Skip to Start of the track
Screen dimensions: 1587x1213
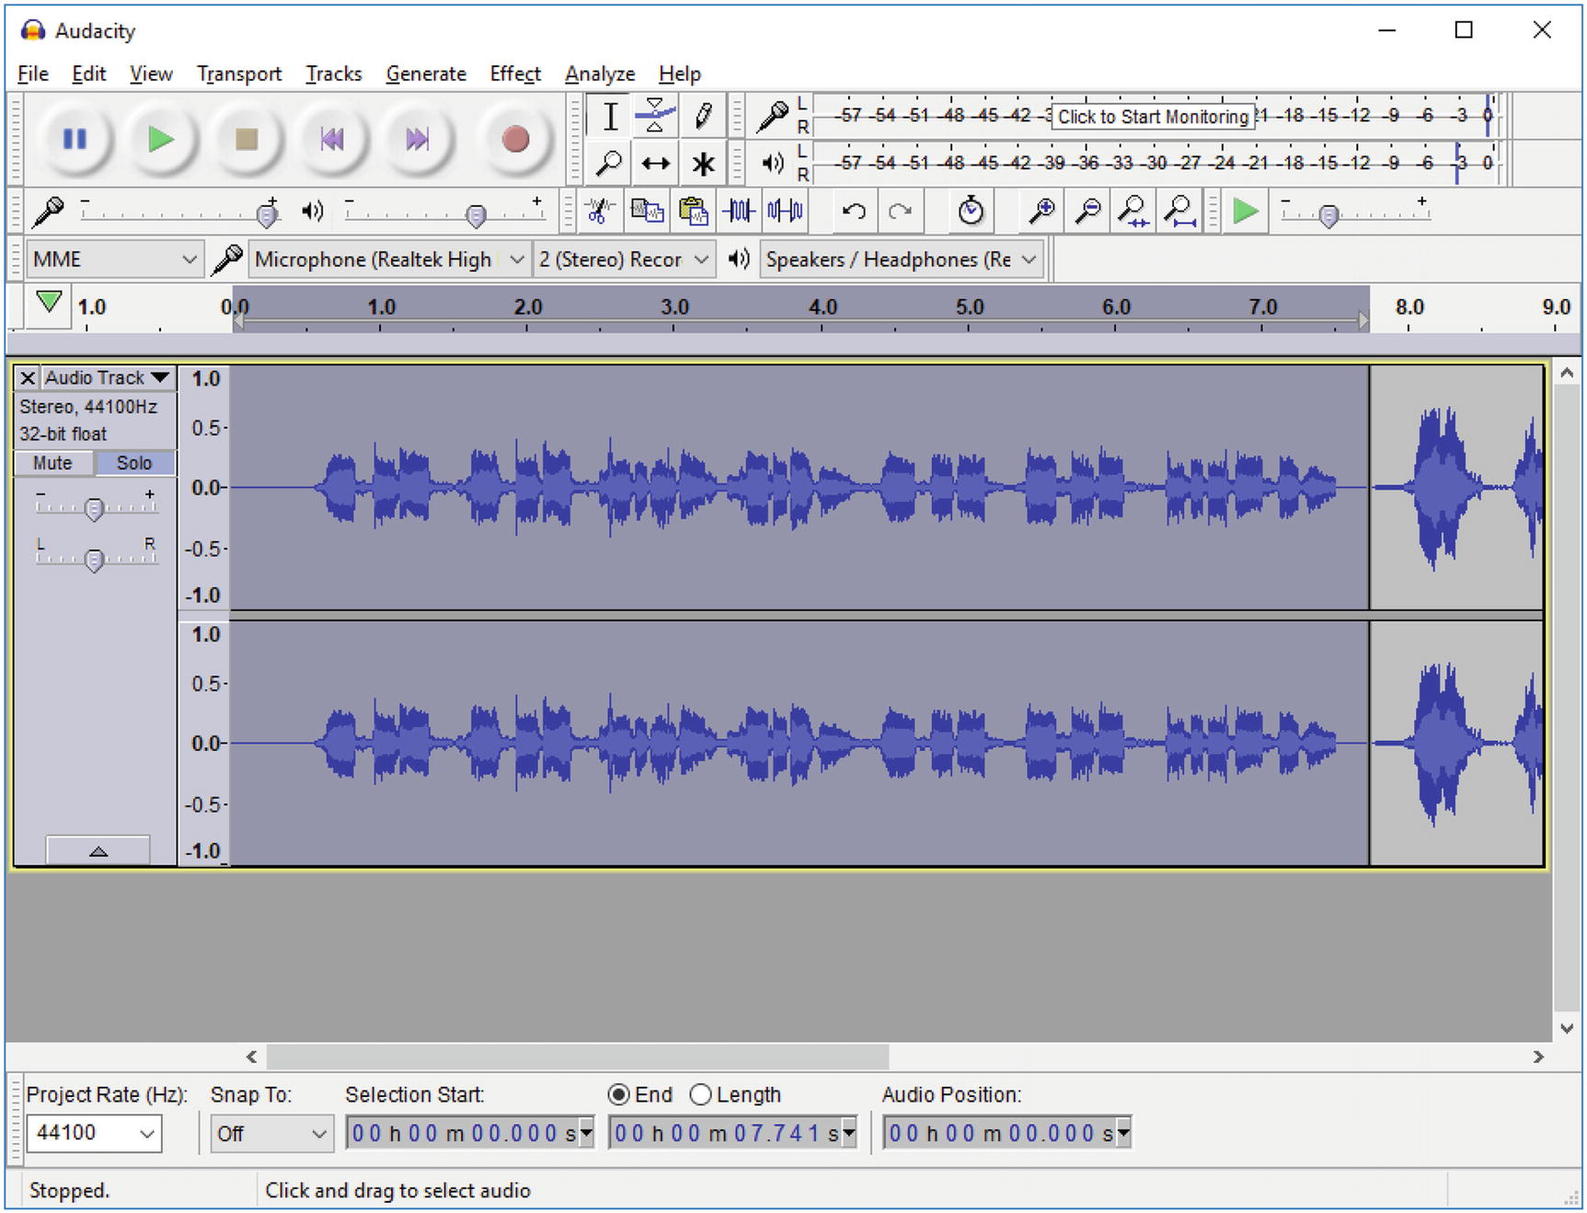coord(331,139)
